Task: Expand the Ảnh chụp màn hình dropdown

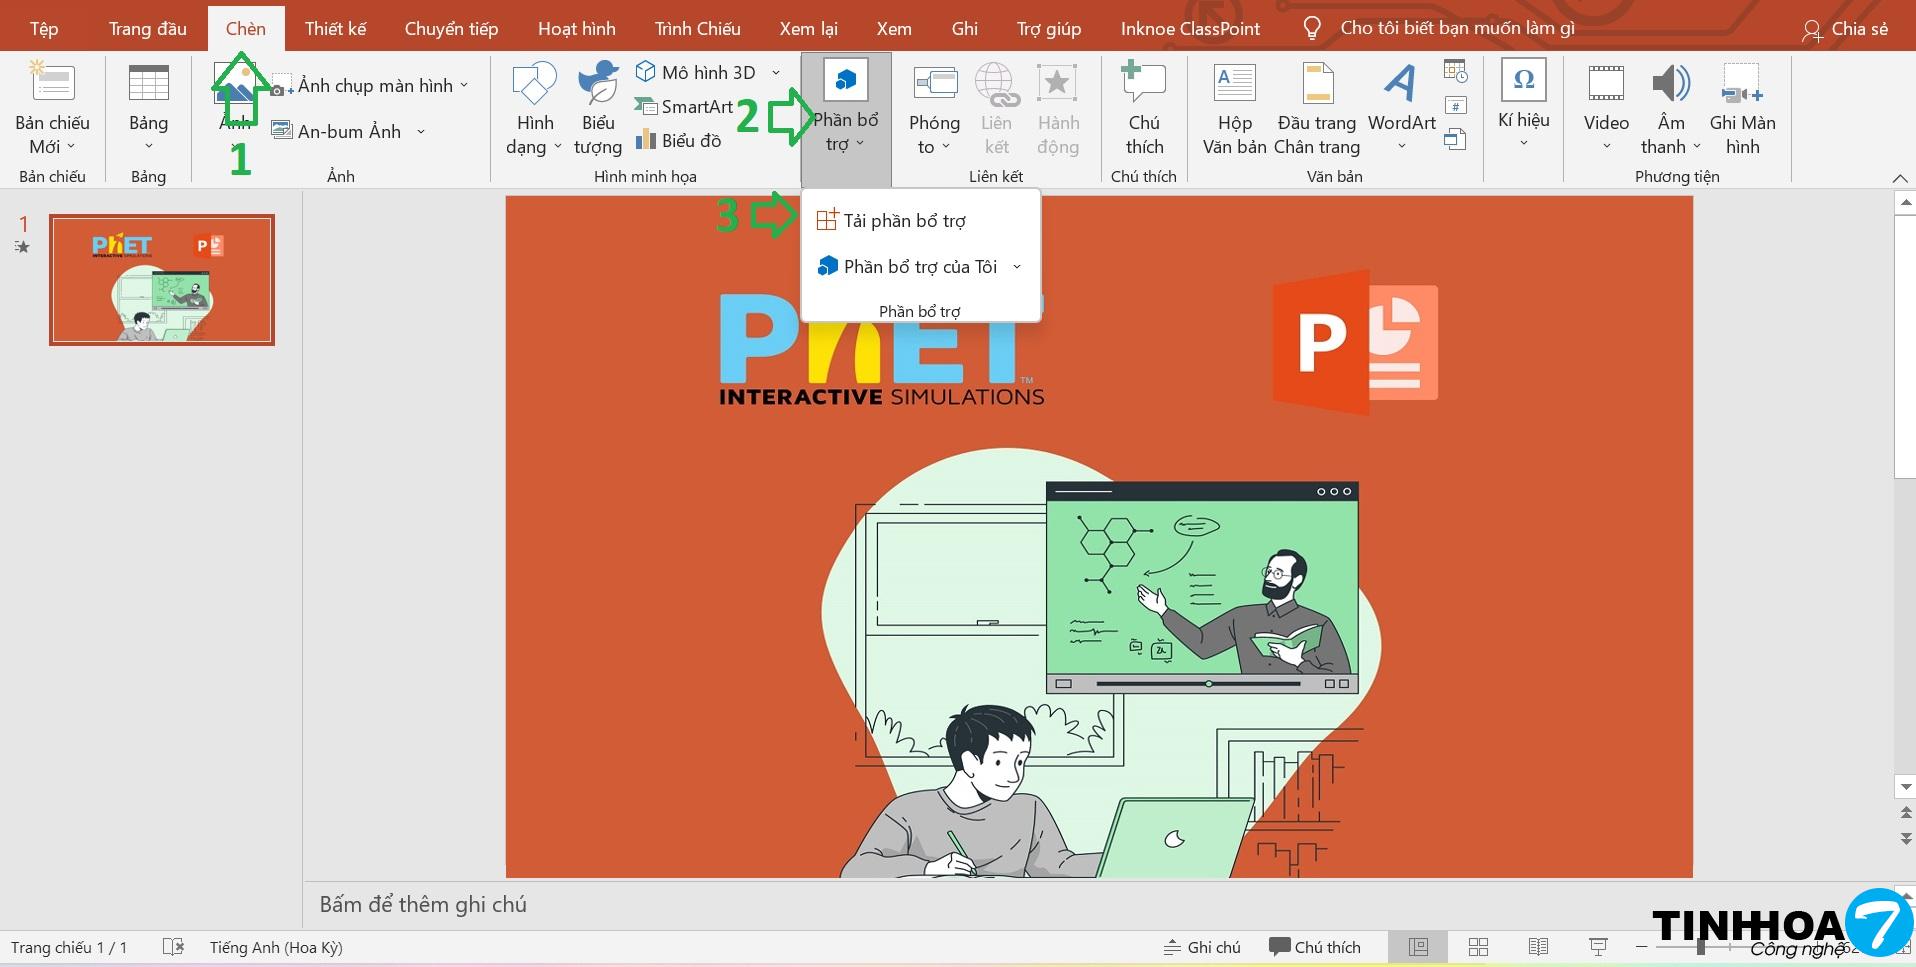Action: click(464, 86)
